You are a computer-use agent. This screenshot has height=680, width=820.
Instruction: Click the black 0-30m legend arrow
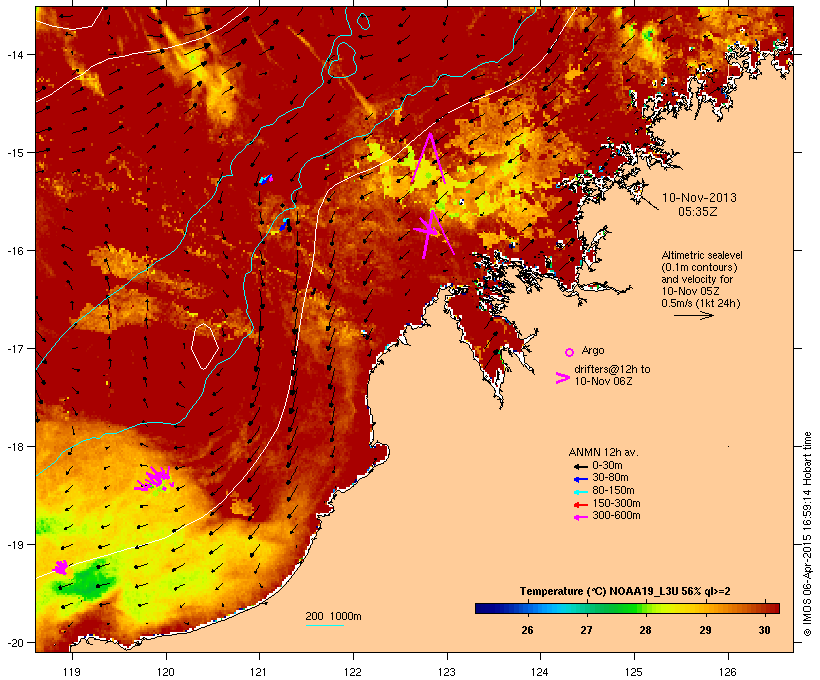pos(580,467)
